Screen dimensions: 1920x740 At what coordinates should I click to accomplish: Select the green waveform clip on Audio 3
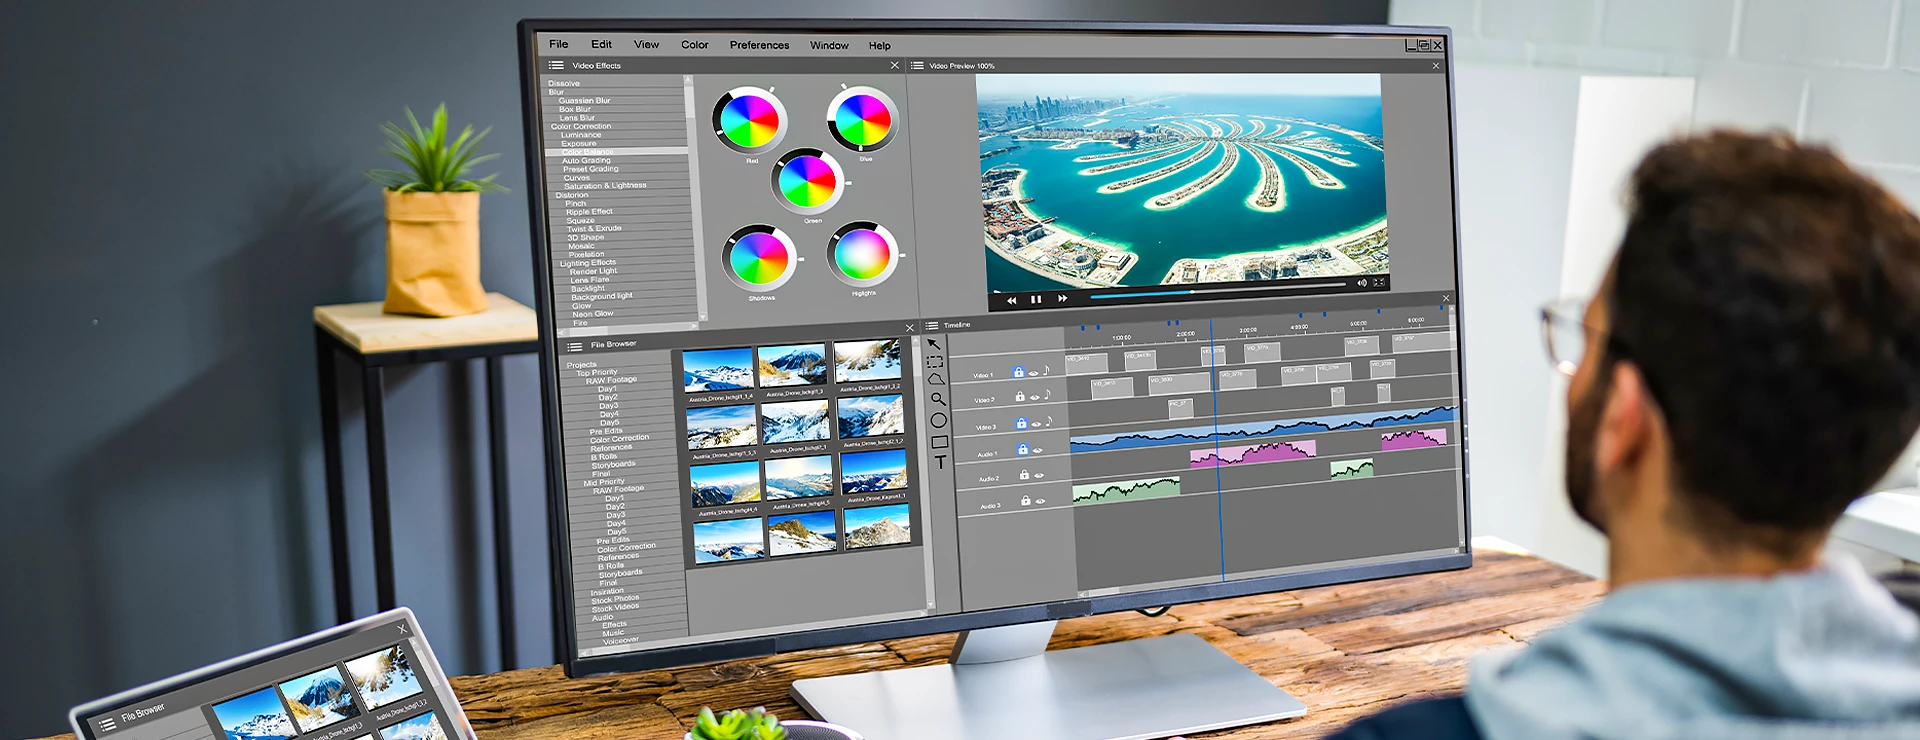[x=1126, y=488]
